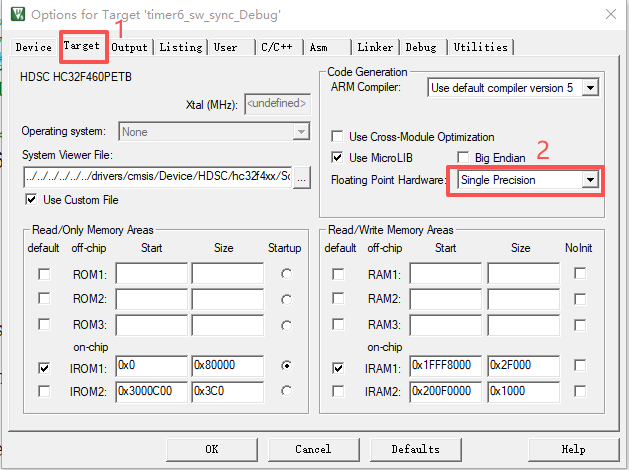Enable NoInit for RAM1
629x470 pixels.
click(580, 273)
